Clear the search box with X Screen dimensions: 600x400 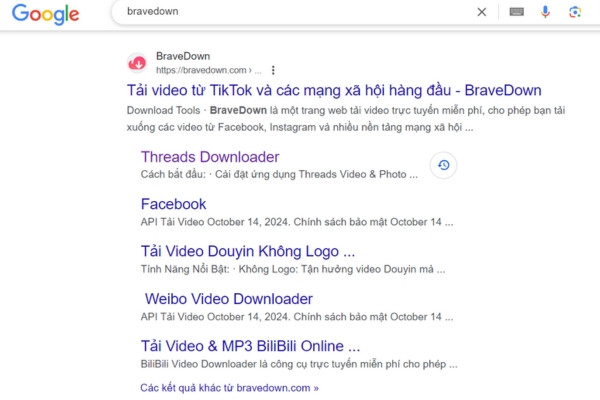click(x=482, y=12)
